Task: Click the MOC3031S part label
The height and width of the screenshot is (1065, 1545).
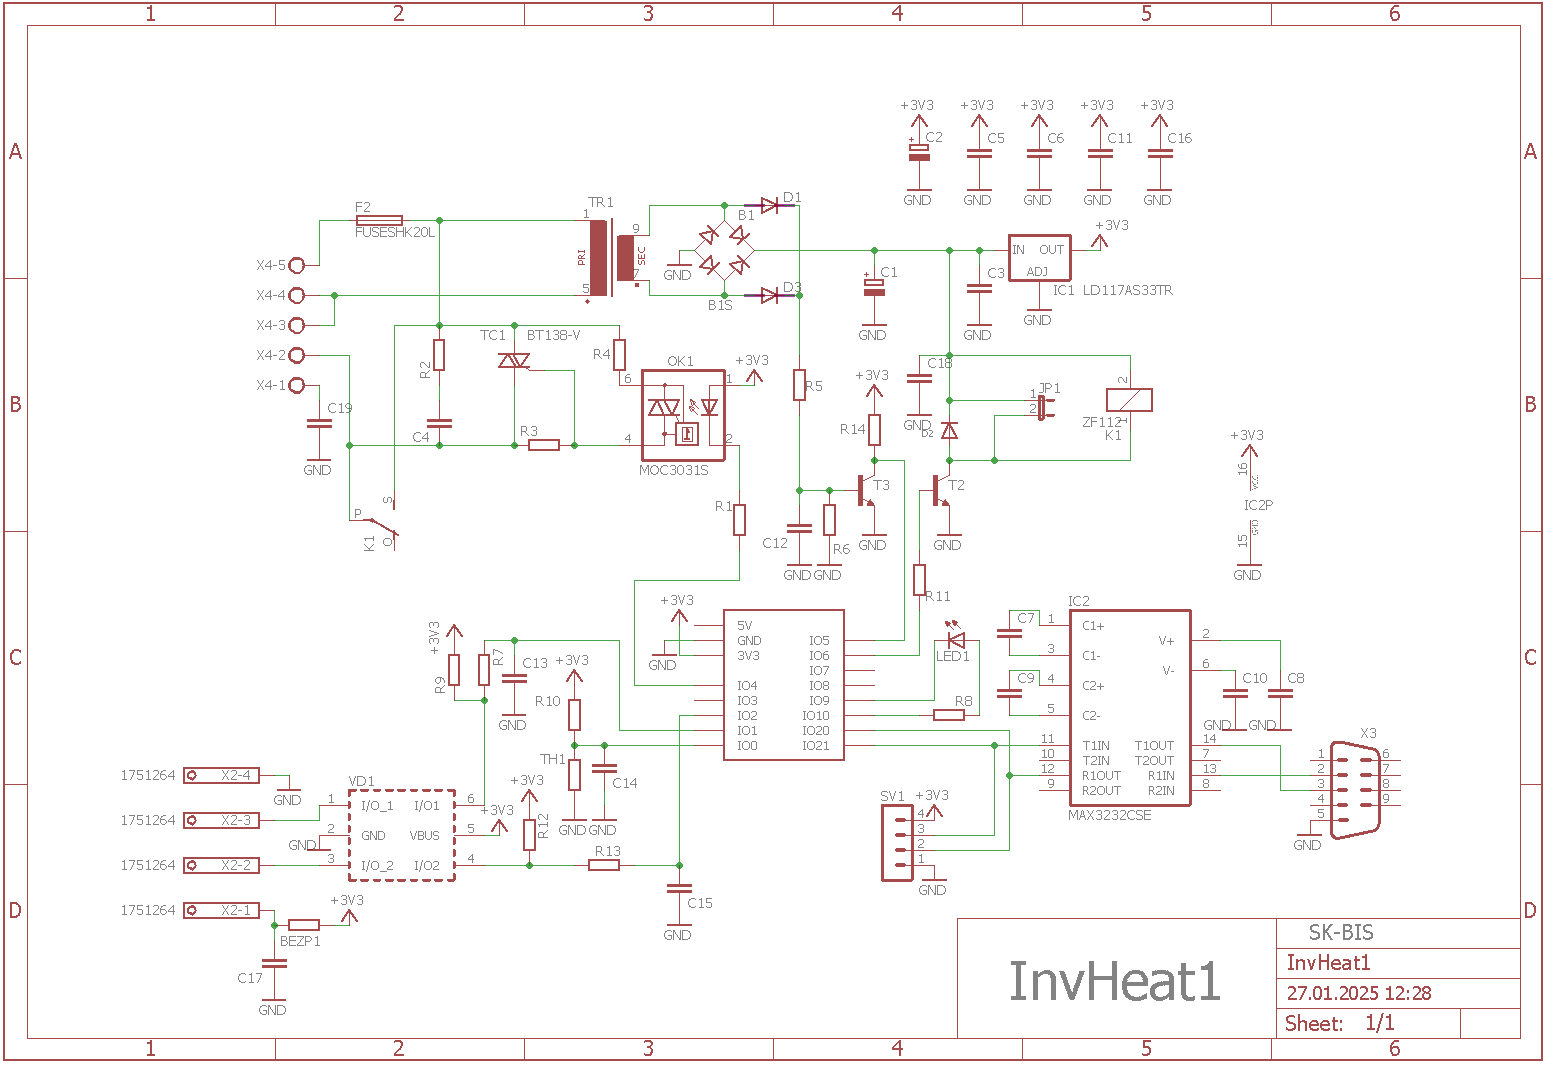Action: (674, 470)
